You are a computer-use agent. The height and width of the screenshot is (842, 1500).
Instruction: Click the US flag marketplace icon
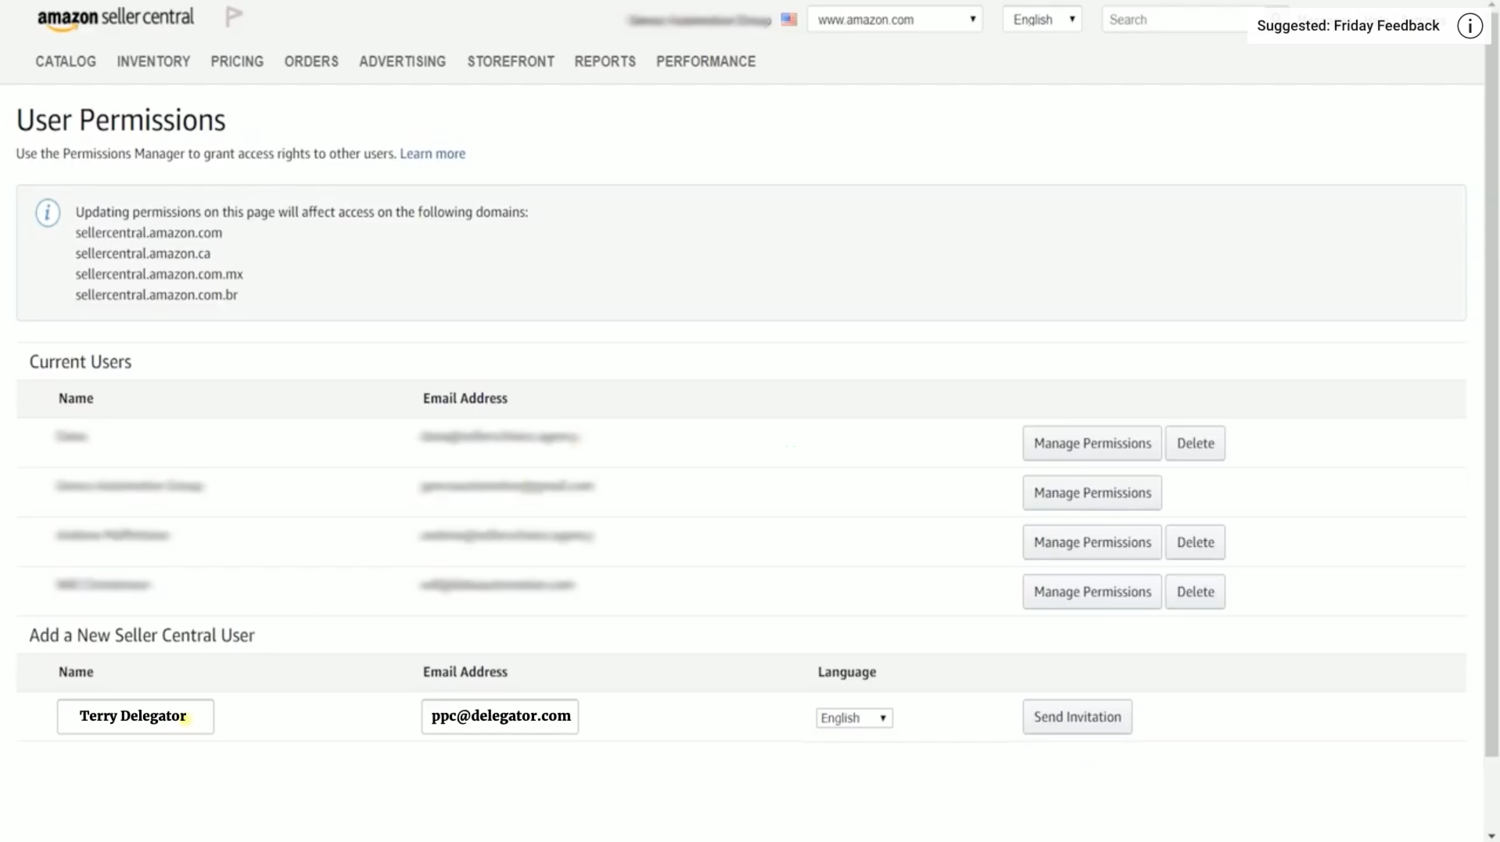(789, 19)
